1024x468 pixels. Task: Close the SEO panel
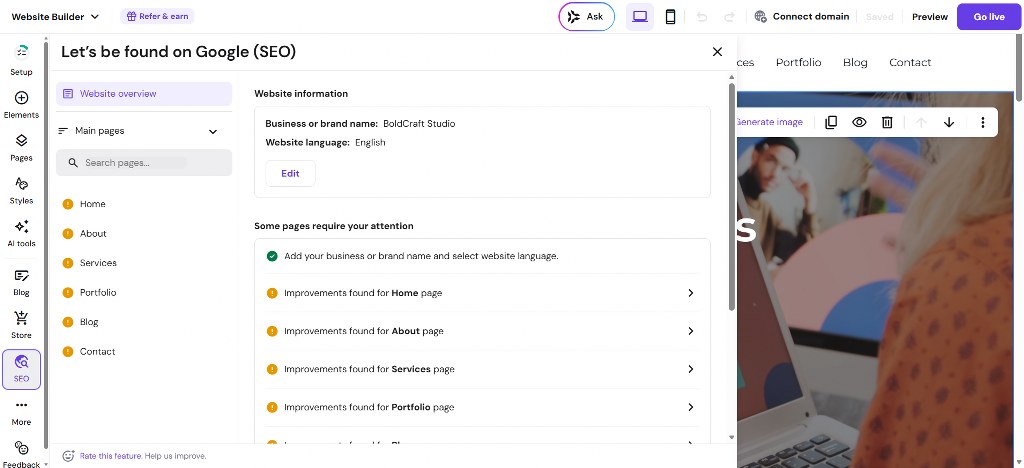[717, 52]
